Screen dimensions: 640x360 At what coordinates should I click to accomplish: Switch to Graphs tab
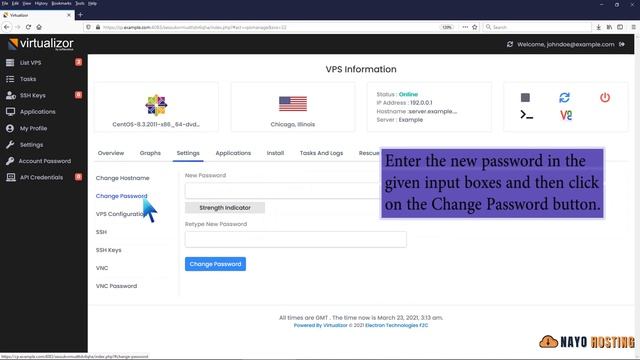[x=150, y=153]
